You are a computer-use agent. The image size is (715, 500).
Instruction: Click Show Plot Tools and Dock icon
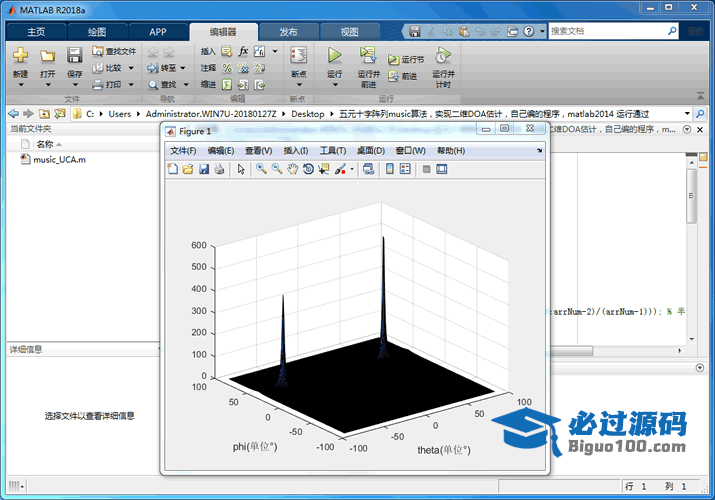[x=441, y=169]
